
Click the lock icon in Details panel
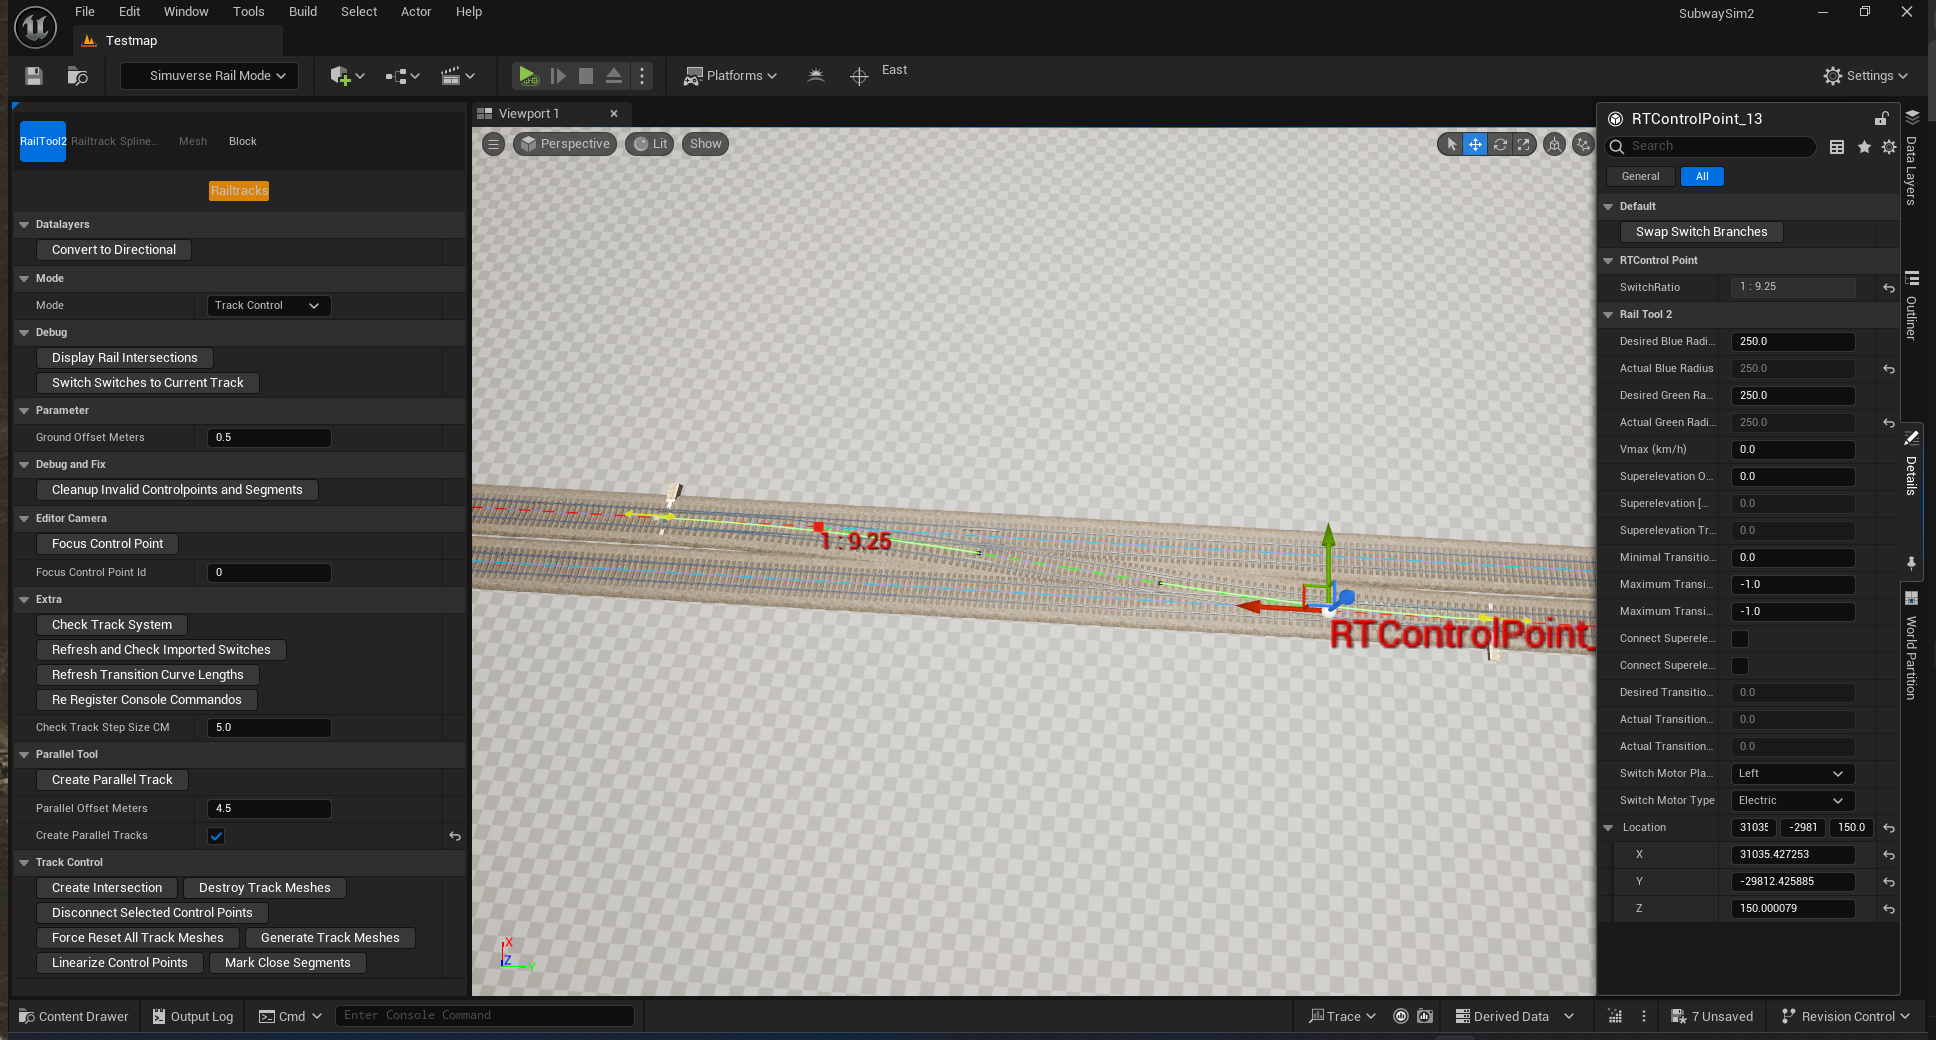(1881, 119)
